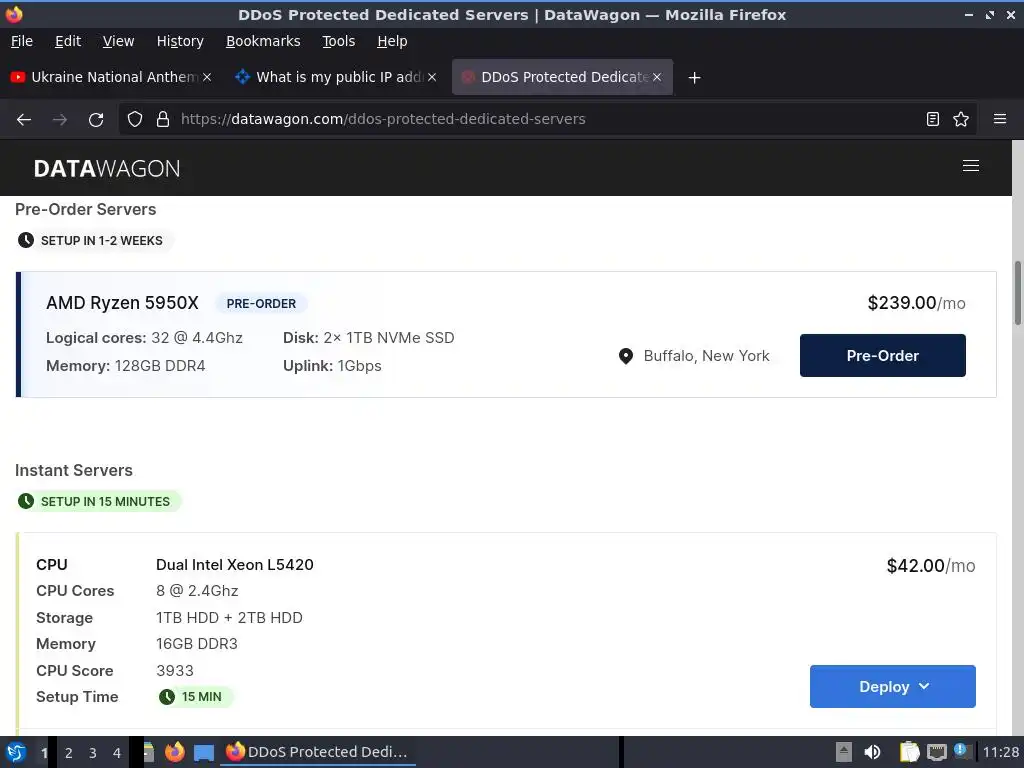Click the site security padlock icon
1024x768 pixels.
(x=163, y=119)
